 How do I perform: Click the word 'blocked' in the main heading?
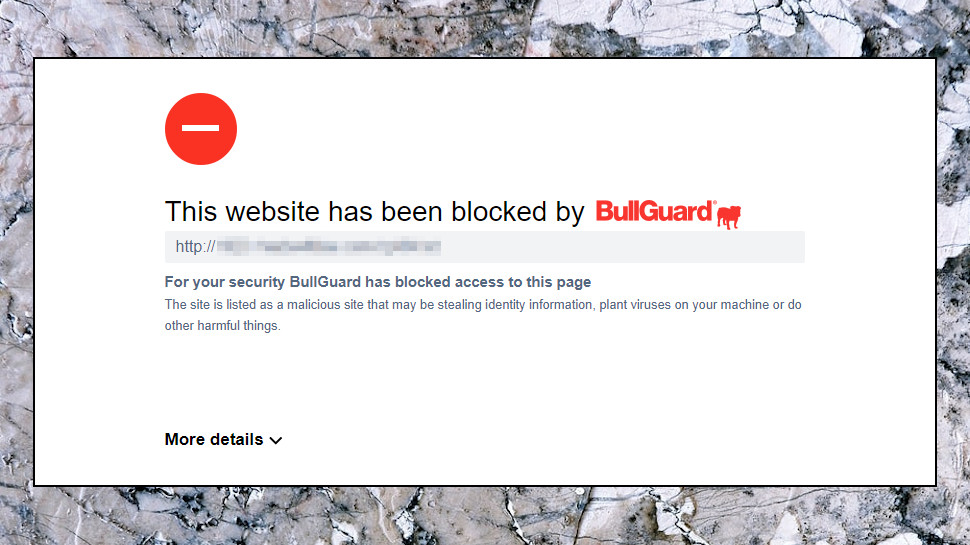[499, 212]
